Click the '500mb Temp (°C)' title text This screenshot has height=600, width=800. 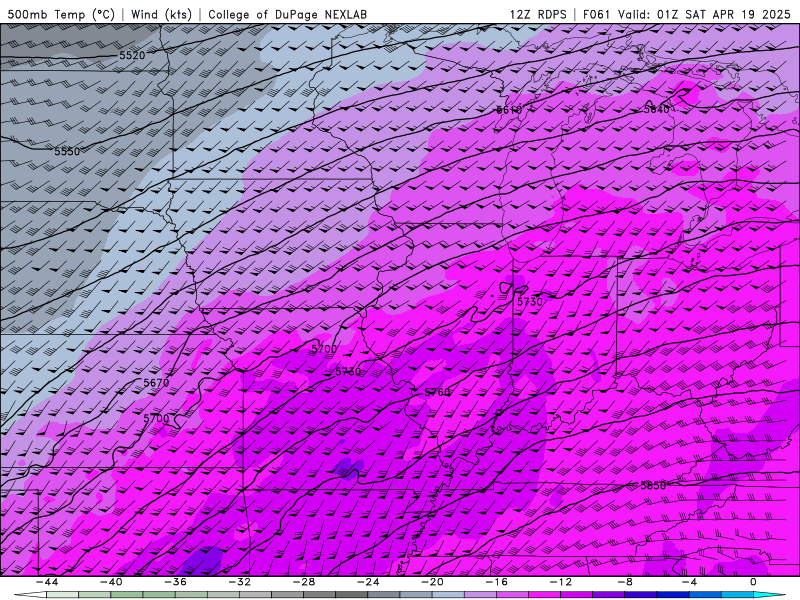click(61, 14)
